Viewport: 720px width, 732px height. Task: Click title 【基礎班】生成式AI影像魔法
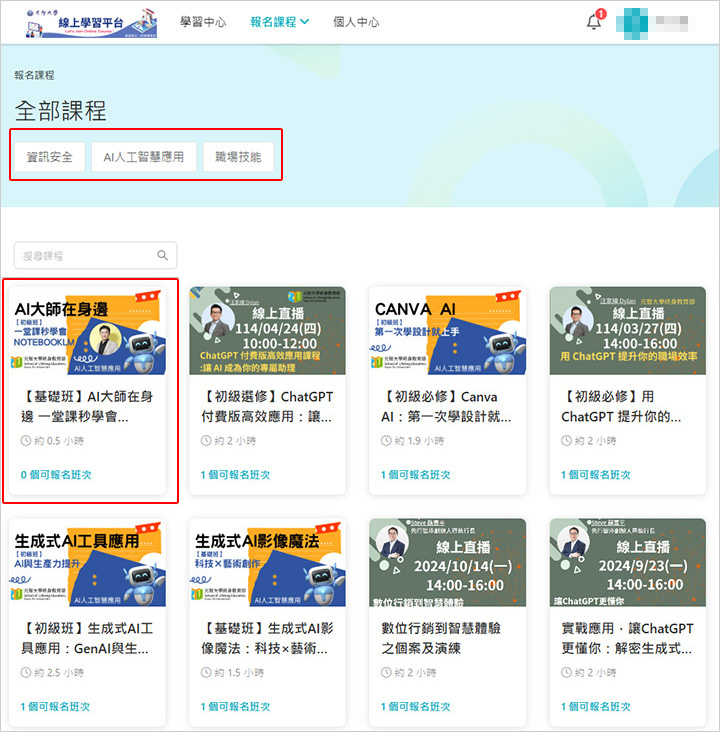click(268, 638)
